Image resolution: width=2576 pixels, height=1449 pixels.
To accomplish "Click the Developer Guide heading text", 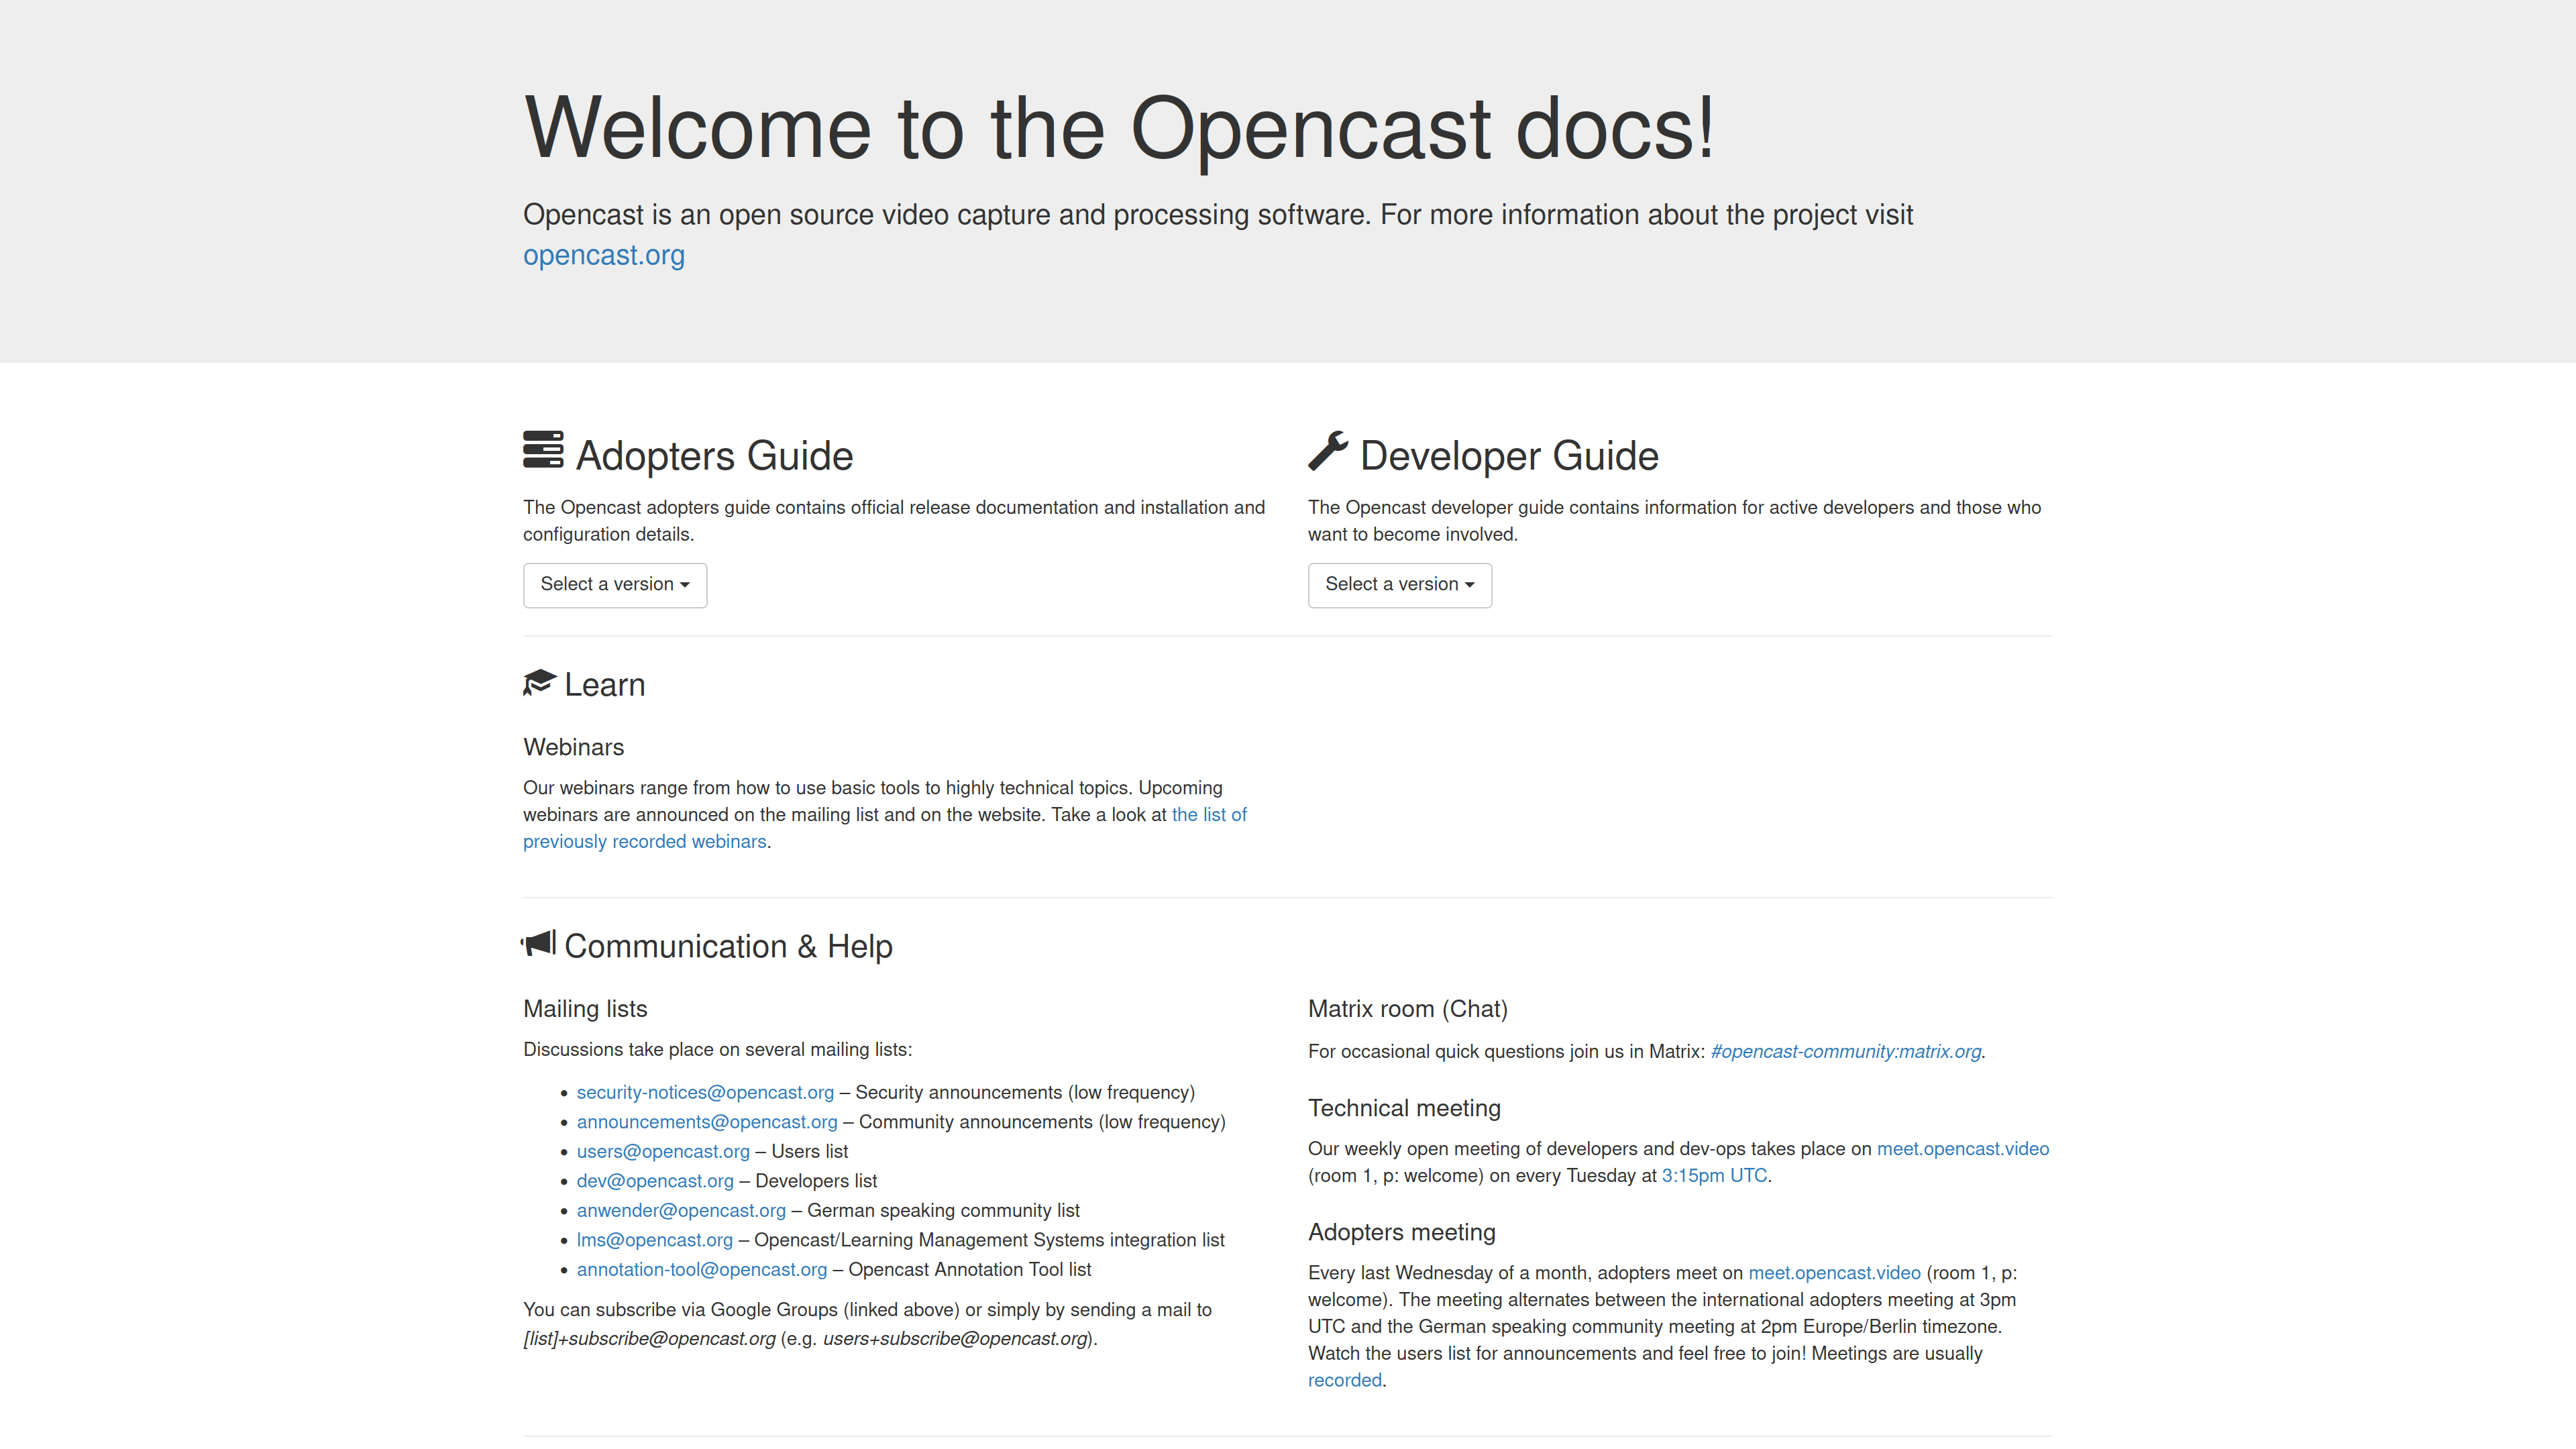I will point(1509,455).
